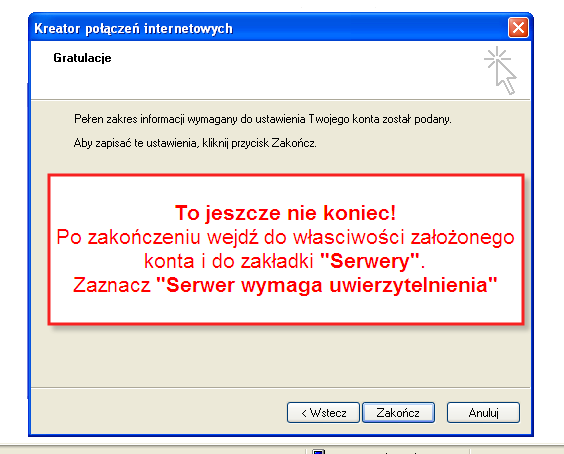Click the status bar section at bottom right

(x=517, y=451)
